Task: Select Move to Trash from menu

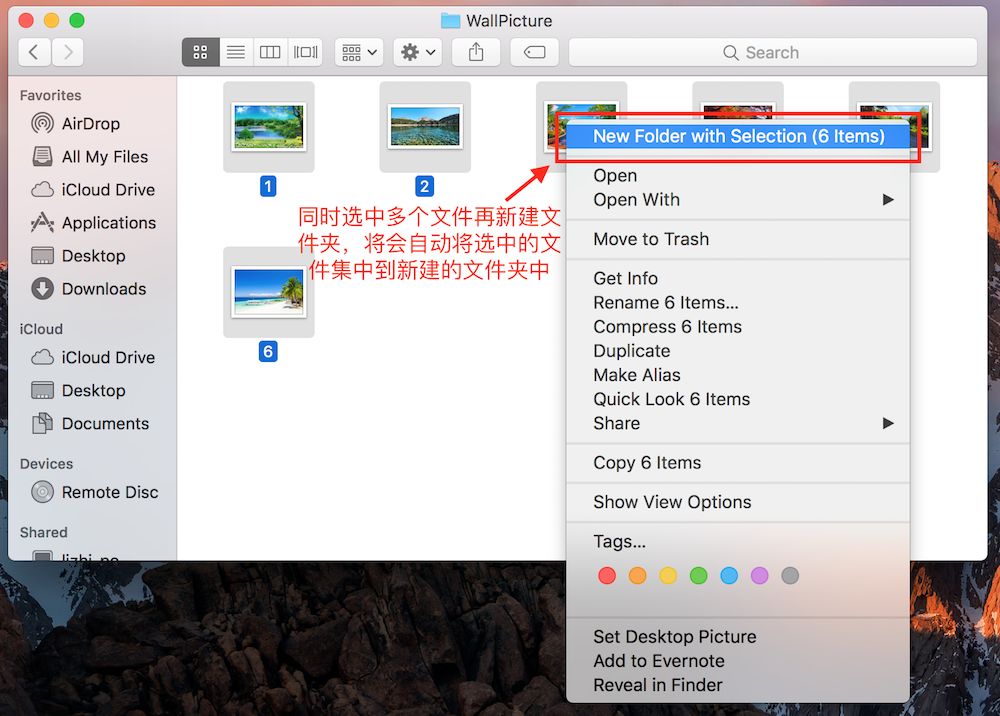Action: [651, 239]
